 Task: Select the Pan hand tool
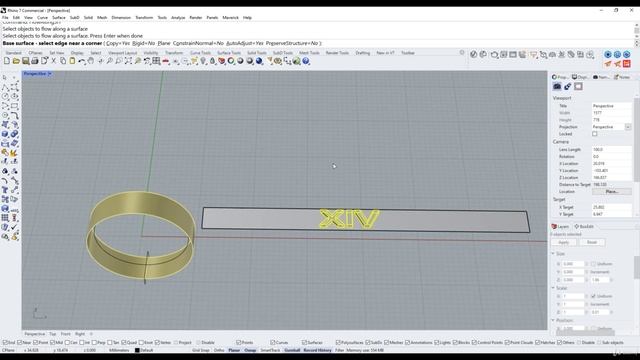91,61
